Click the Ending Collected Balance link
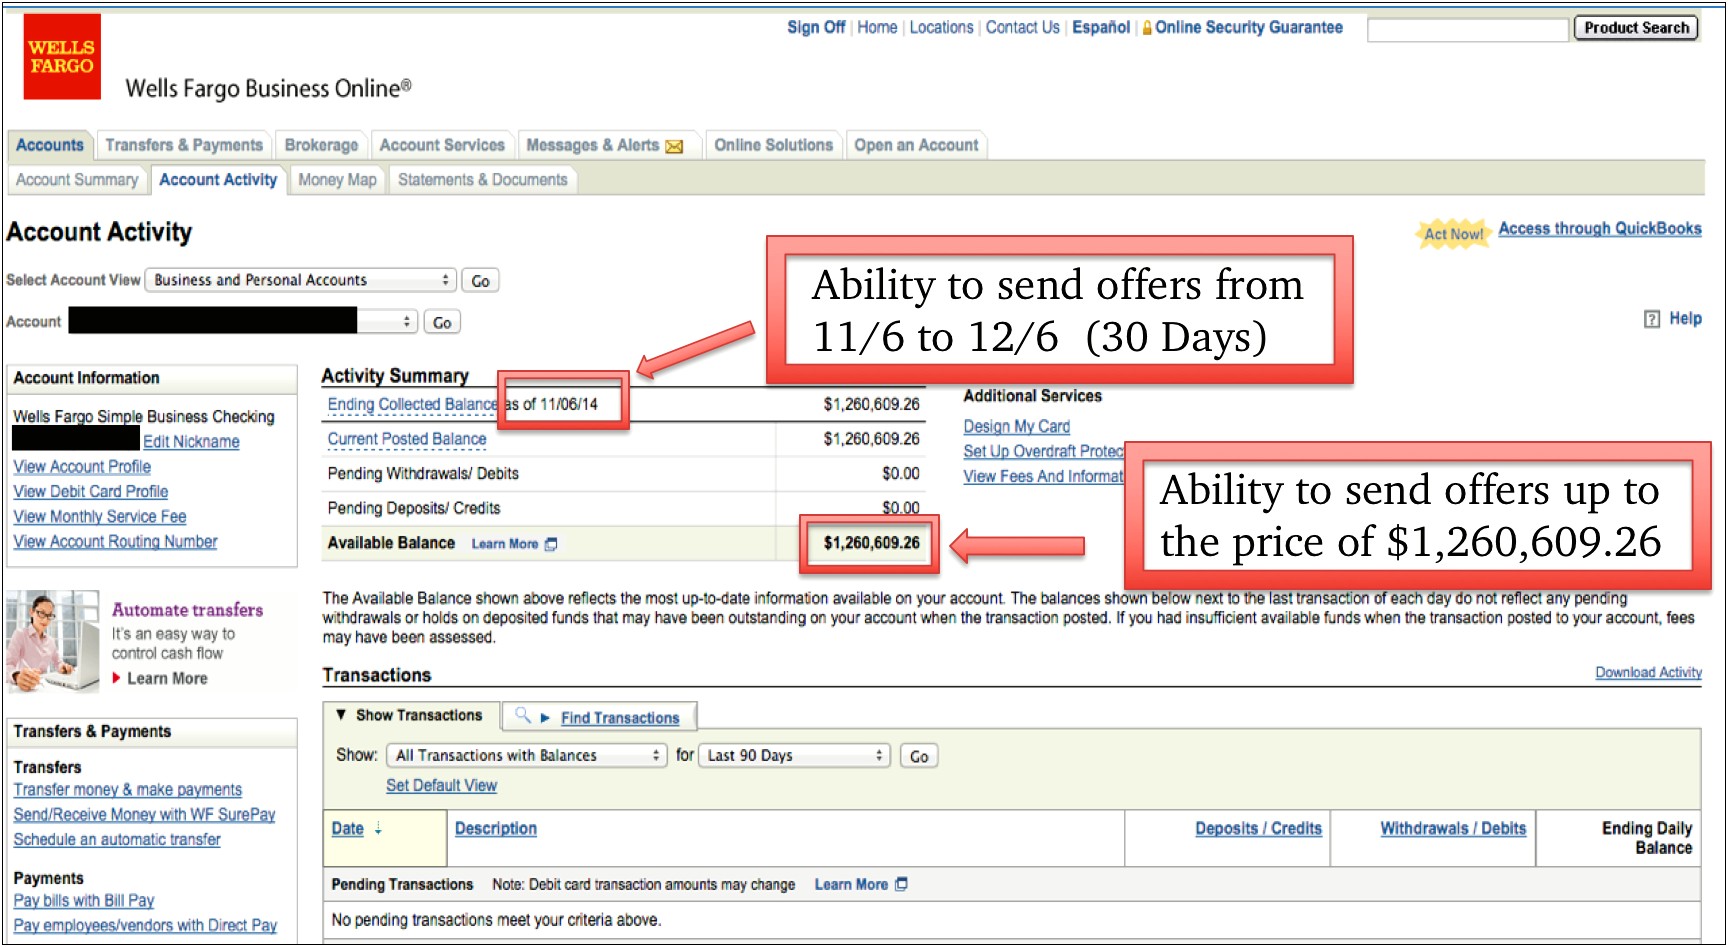The image size is (1728, 947). [x=412, y=404]
